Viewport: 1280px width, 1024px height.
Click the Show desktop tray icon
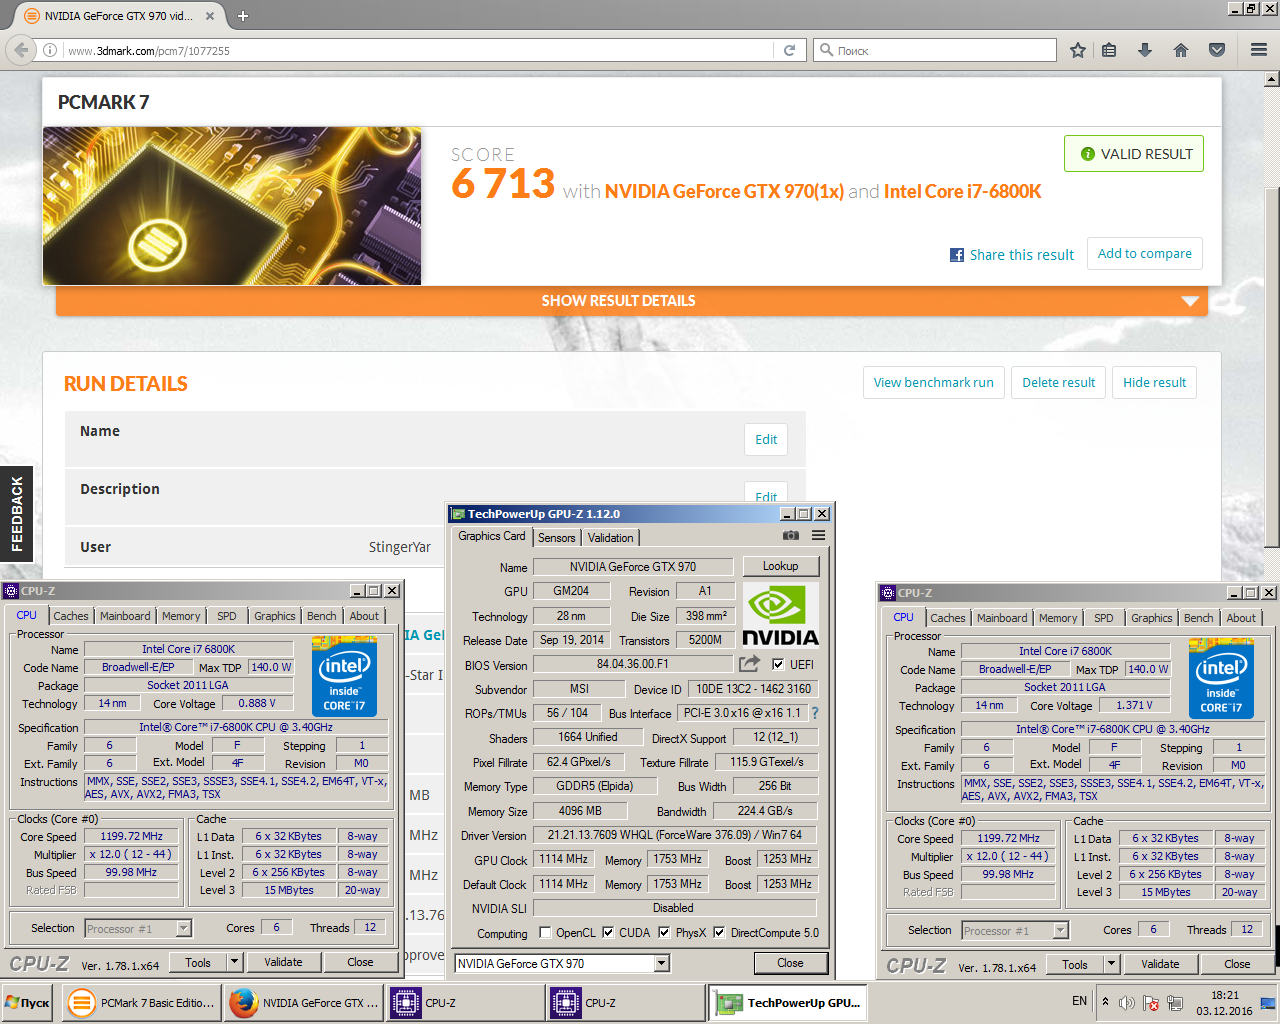[x=1267, y=1003]
